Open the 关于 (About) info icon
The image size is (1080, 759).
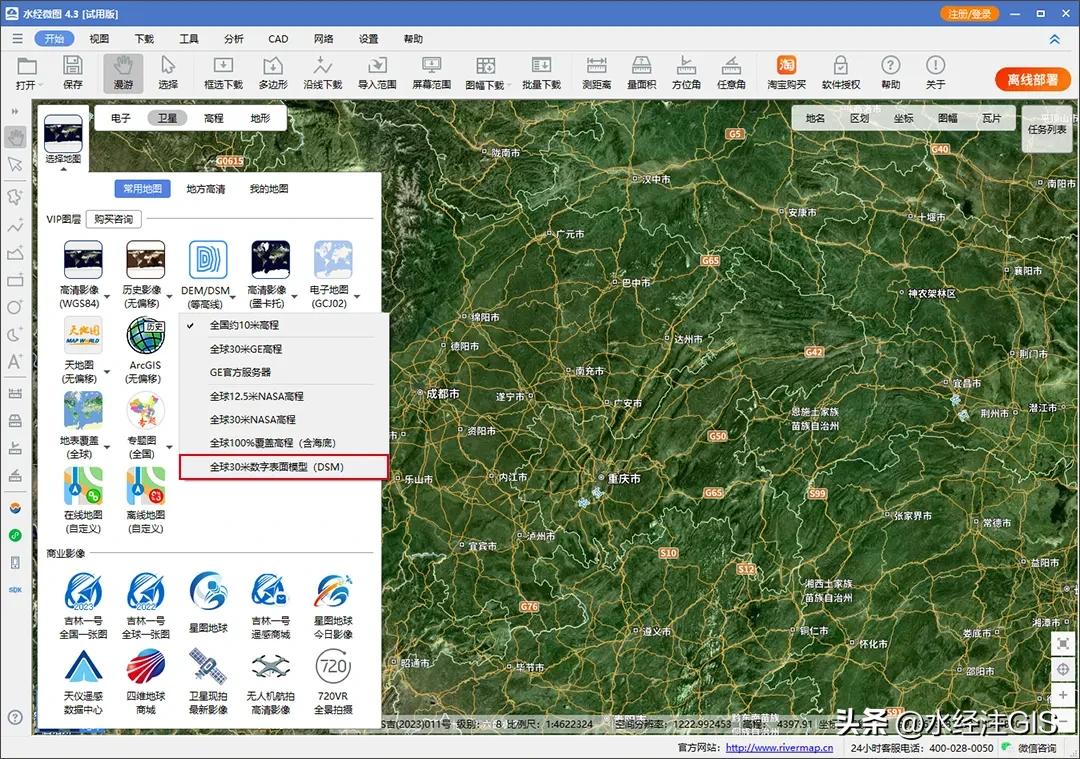[935, 72]
